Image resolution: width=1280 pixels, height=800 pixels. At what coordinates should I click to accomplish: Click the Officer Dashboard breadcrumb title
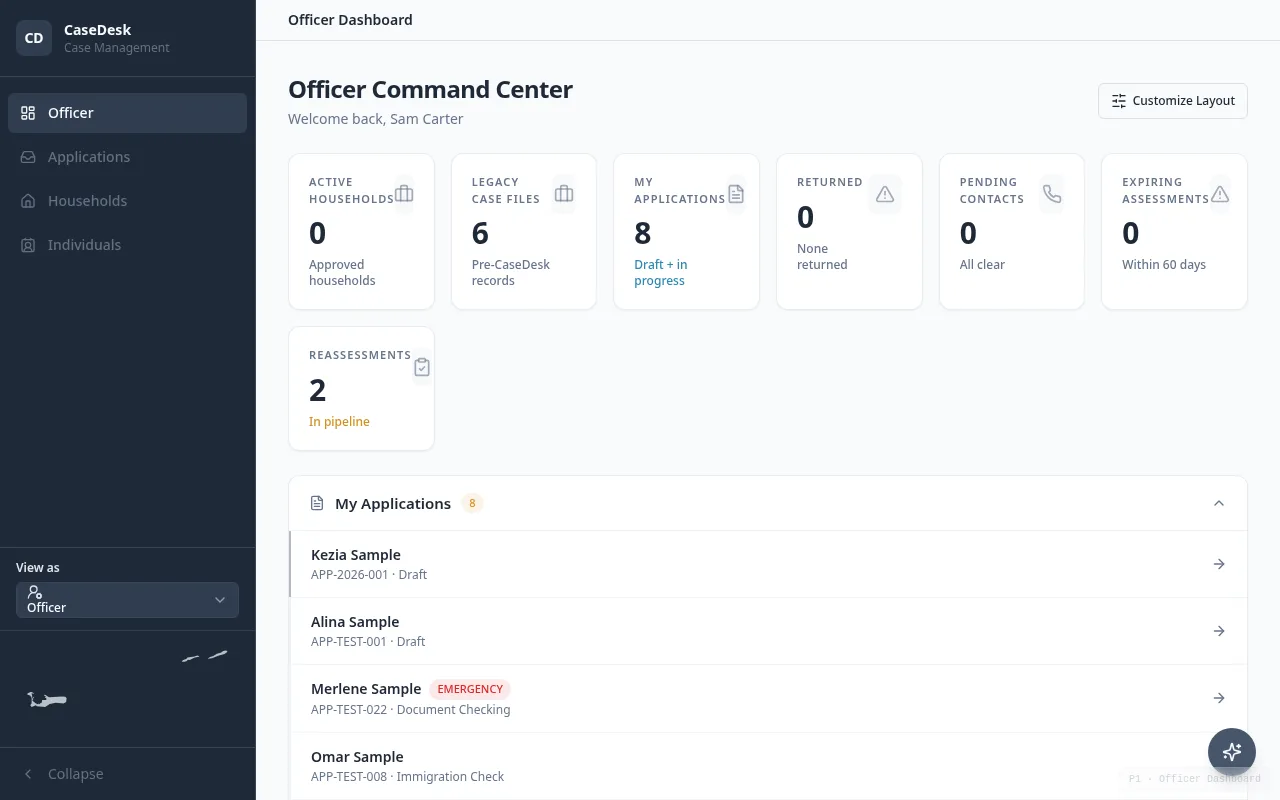(x=350, y=20)
